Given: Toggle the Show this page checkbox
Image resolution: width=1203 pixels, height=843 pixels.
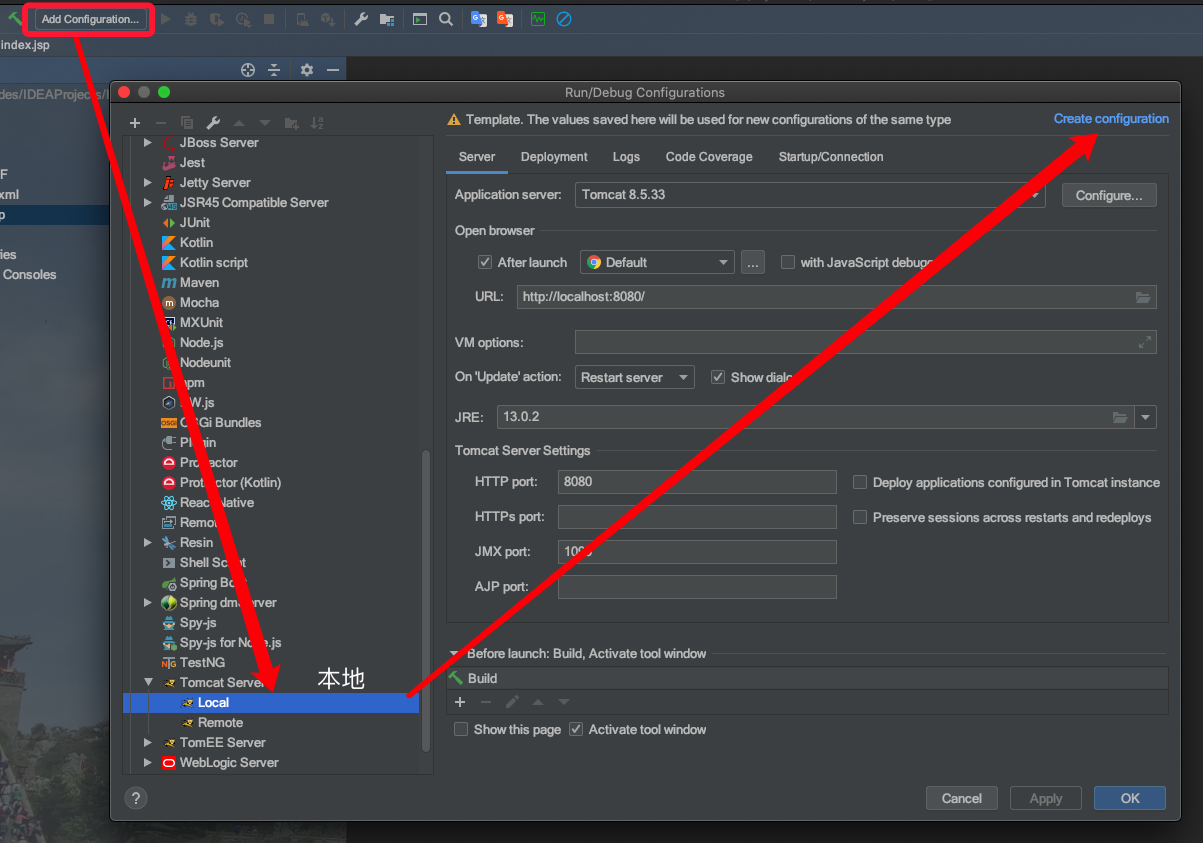Looking at the screenshot, I should point(461,729).
